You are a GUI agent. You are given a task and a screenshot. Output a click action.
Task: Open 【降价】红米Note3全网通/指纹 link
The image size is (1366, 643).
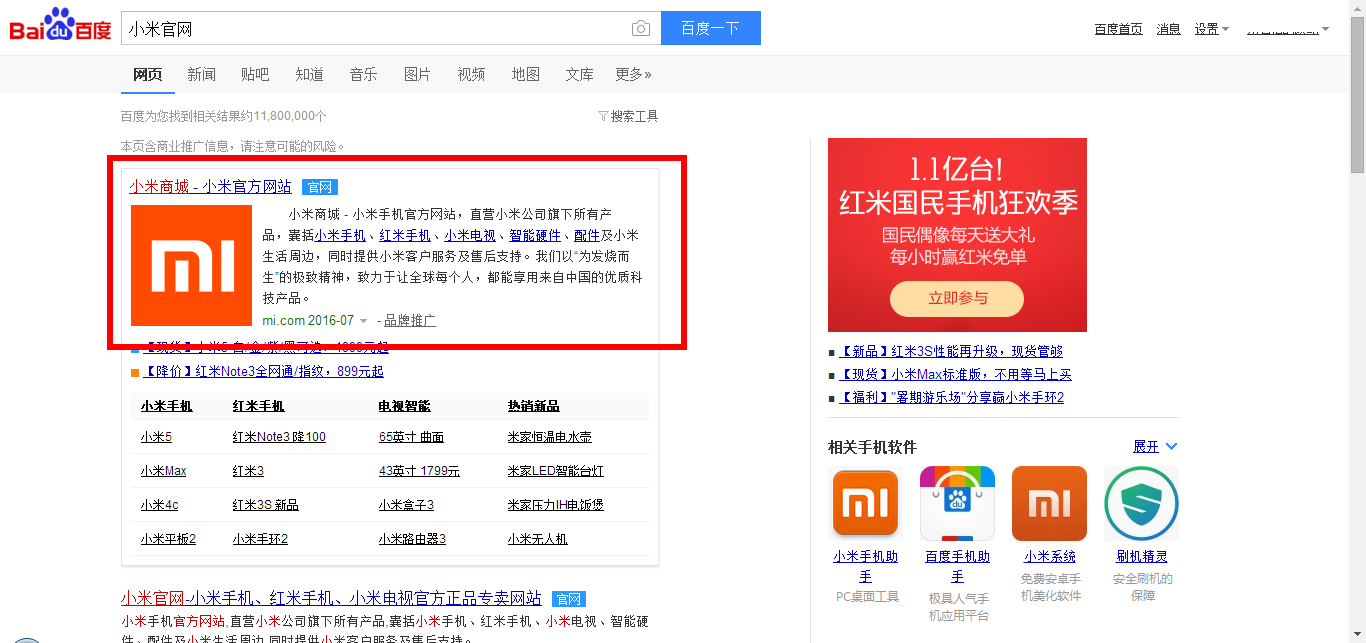pos(263,371)
